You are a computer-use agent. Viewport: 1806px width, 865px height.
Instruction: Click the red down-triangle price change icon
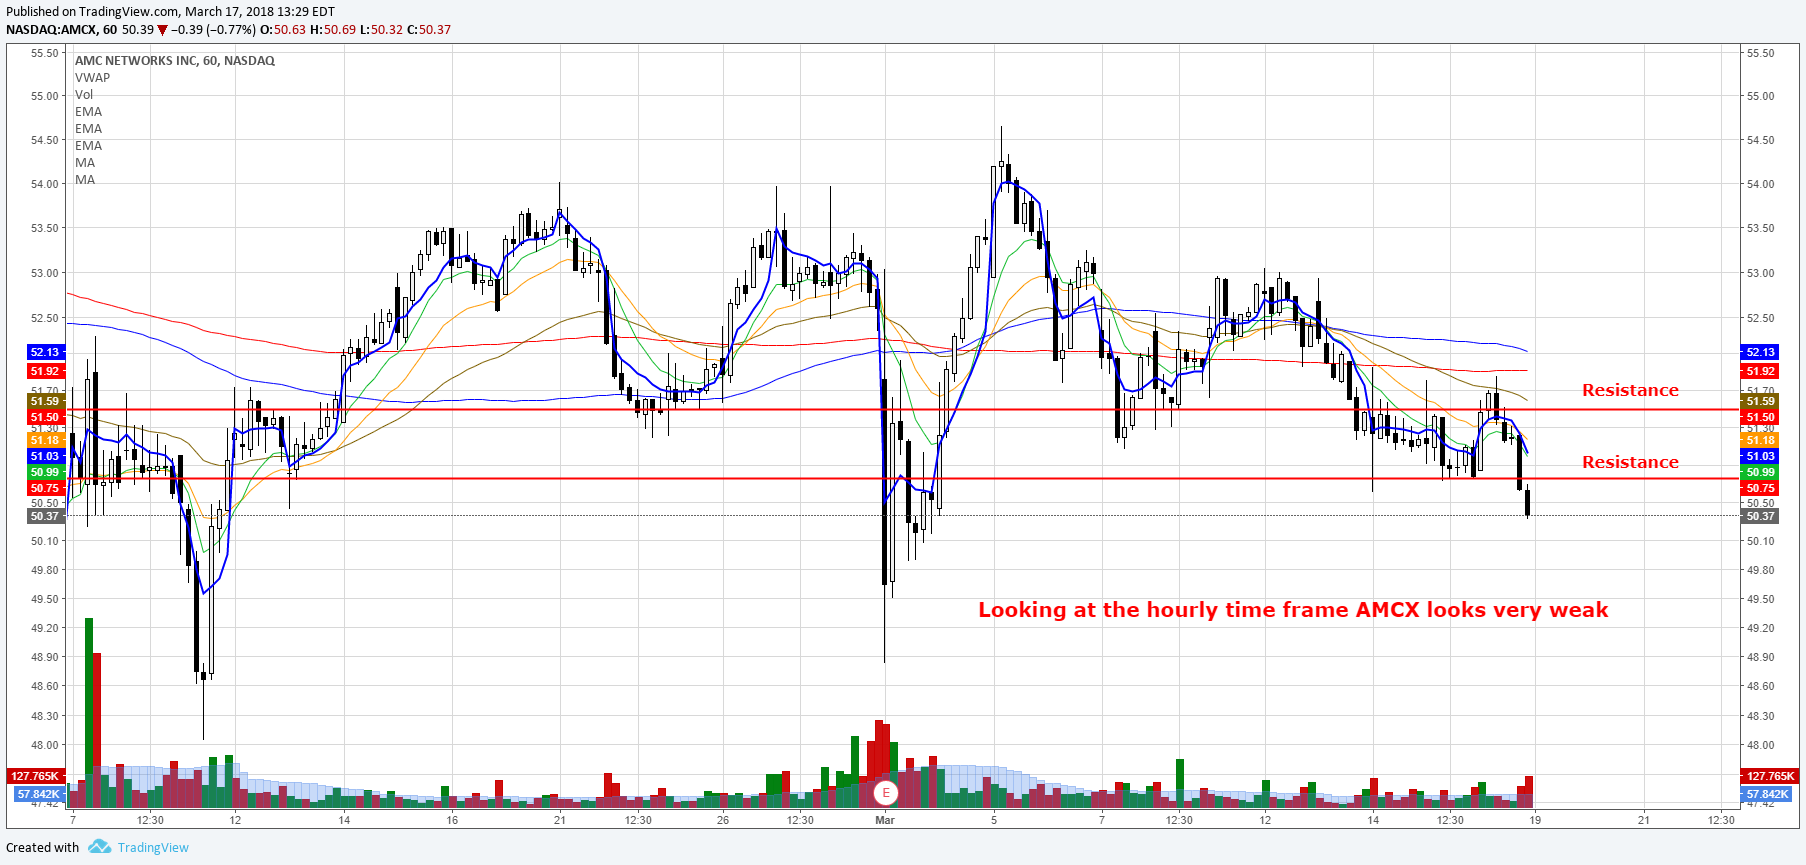coord(162,30)
